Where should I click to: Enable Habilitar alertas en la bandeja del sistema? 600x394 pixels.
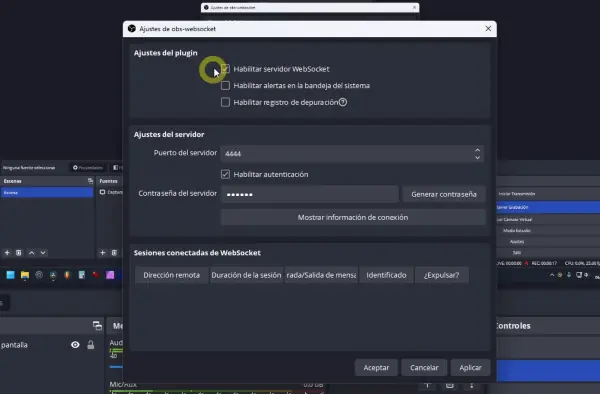[225, 85]
